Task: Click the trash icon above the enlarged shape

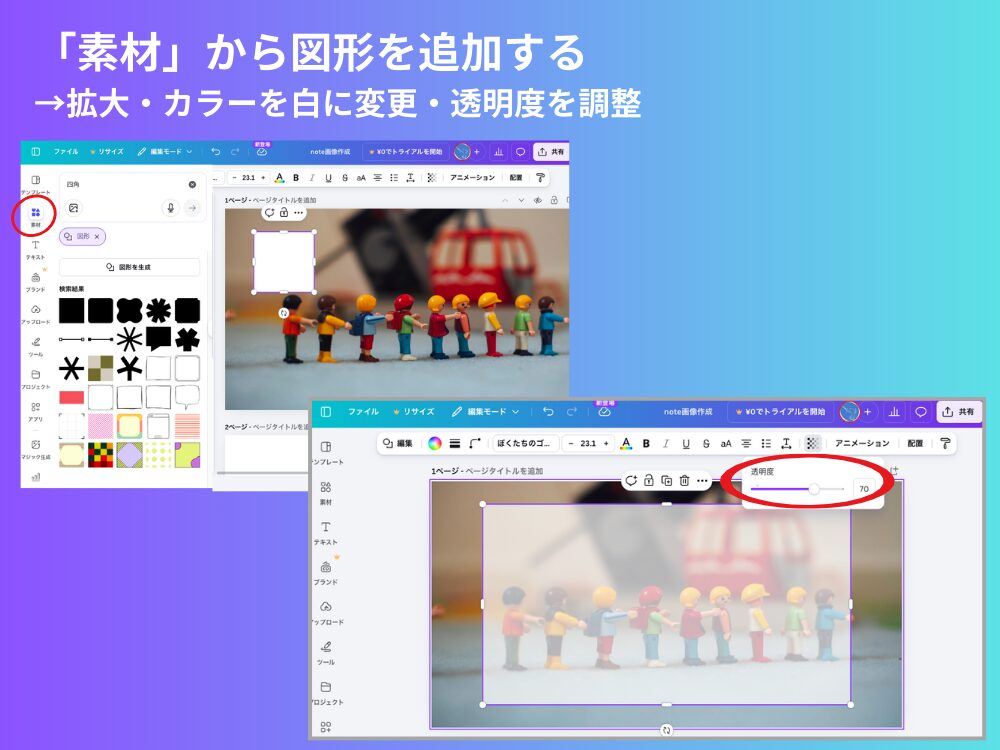Action: point(684,481)
